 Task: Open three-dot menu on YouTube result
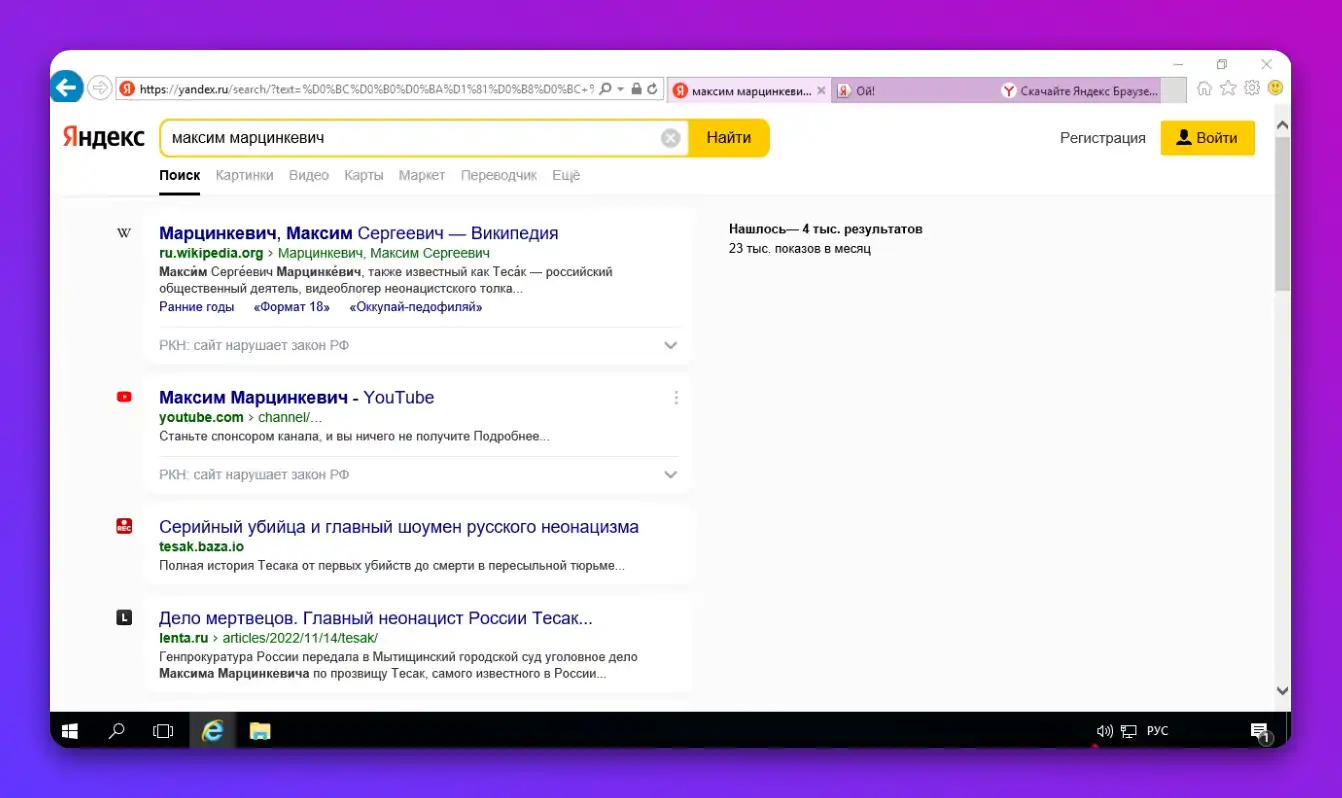click(676, 397)
